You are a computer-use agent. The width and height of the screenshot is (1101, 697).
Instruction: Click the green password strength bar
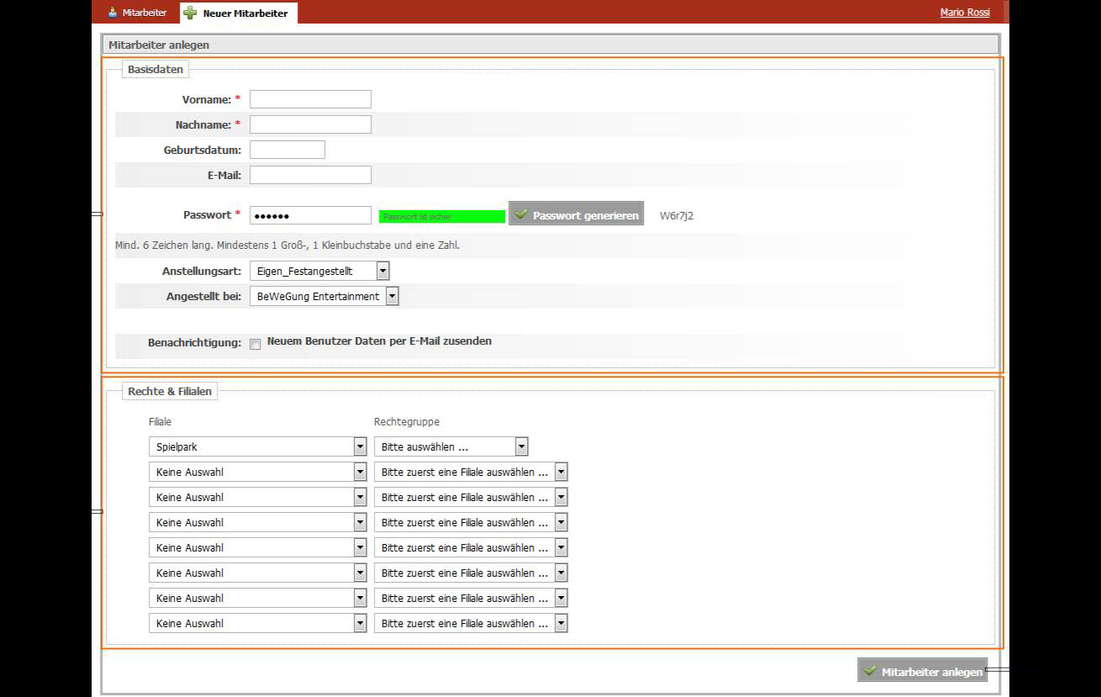tap(442, 217)
